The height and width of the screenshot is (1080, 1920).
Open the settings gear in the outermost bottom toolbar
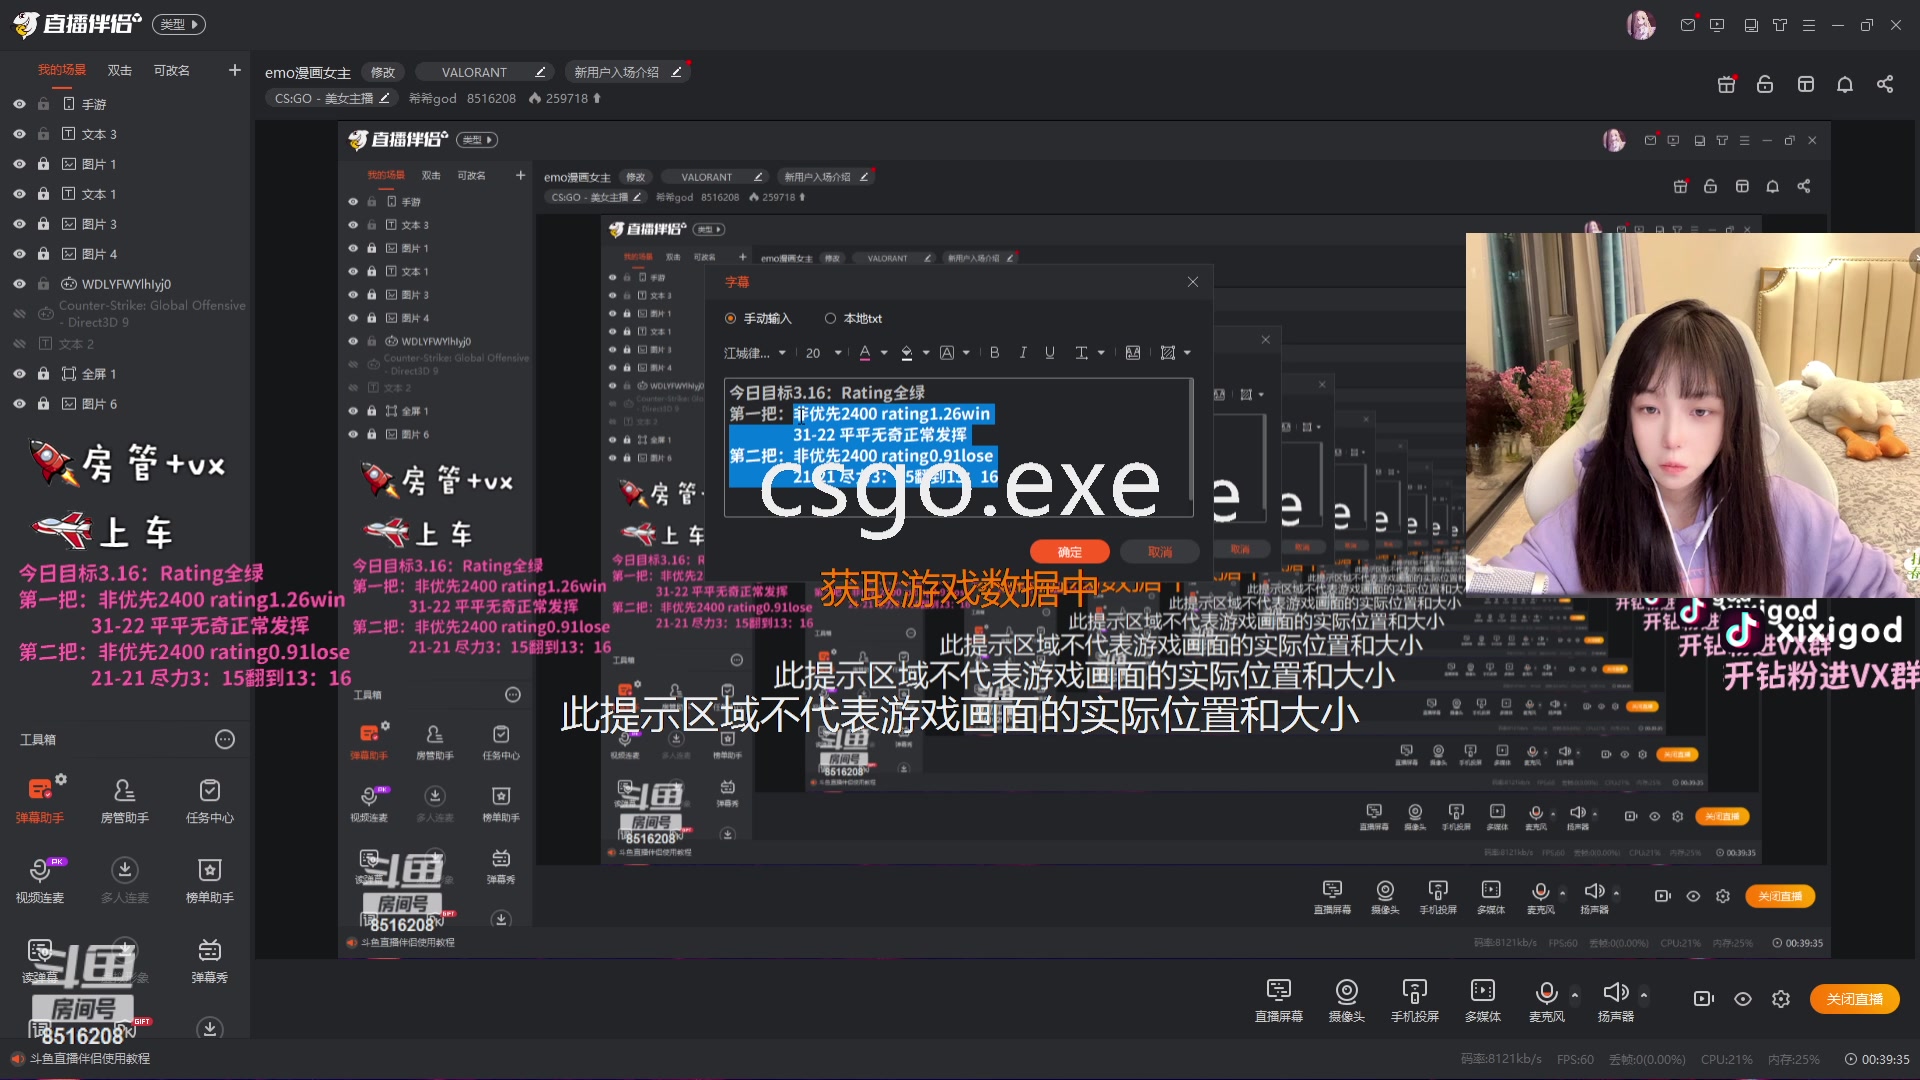click(x=1781, y=999)
